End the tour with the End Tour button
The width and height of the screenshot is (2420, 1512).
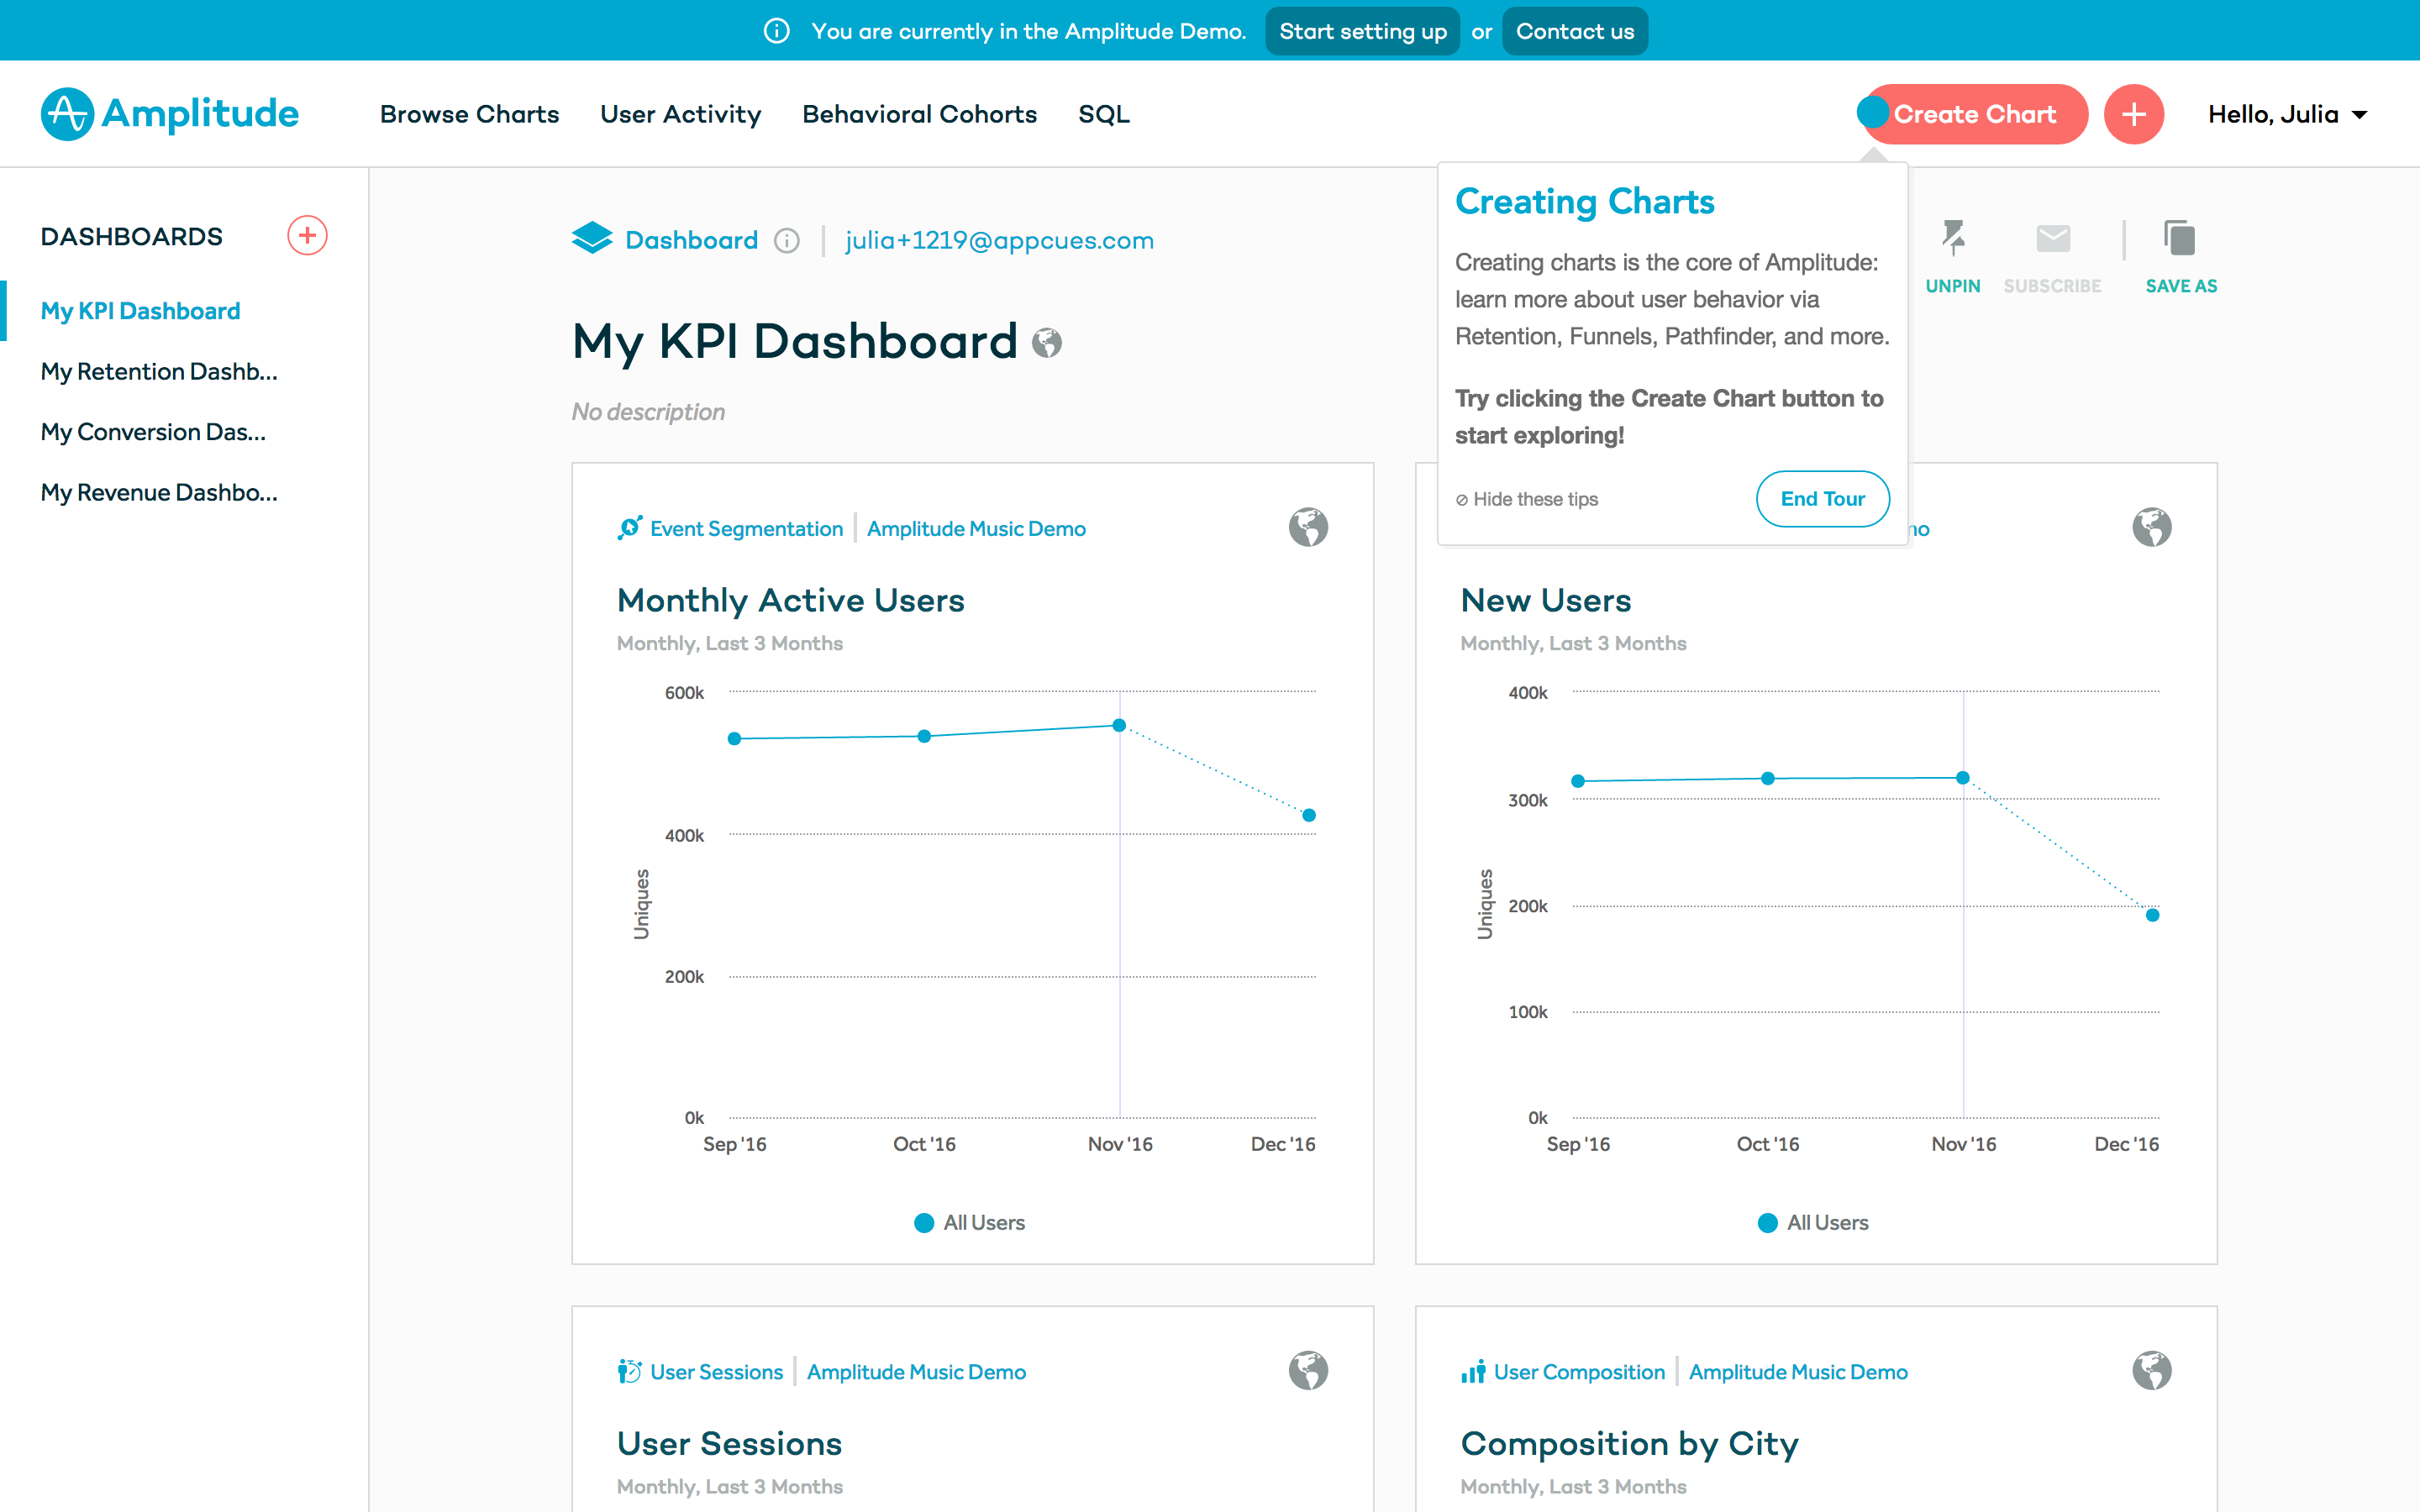(x=1822, y=498)
